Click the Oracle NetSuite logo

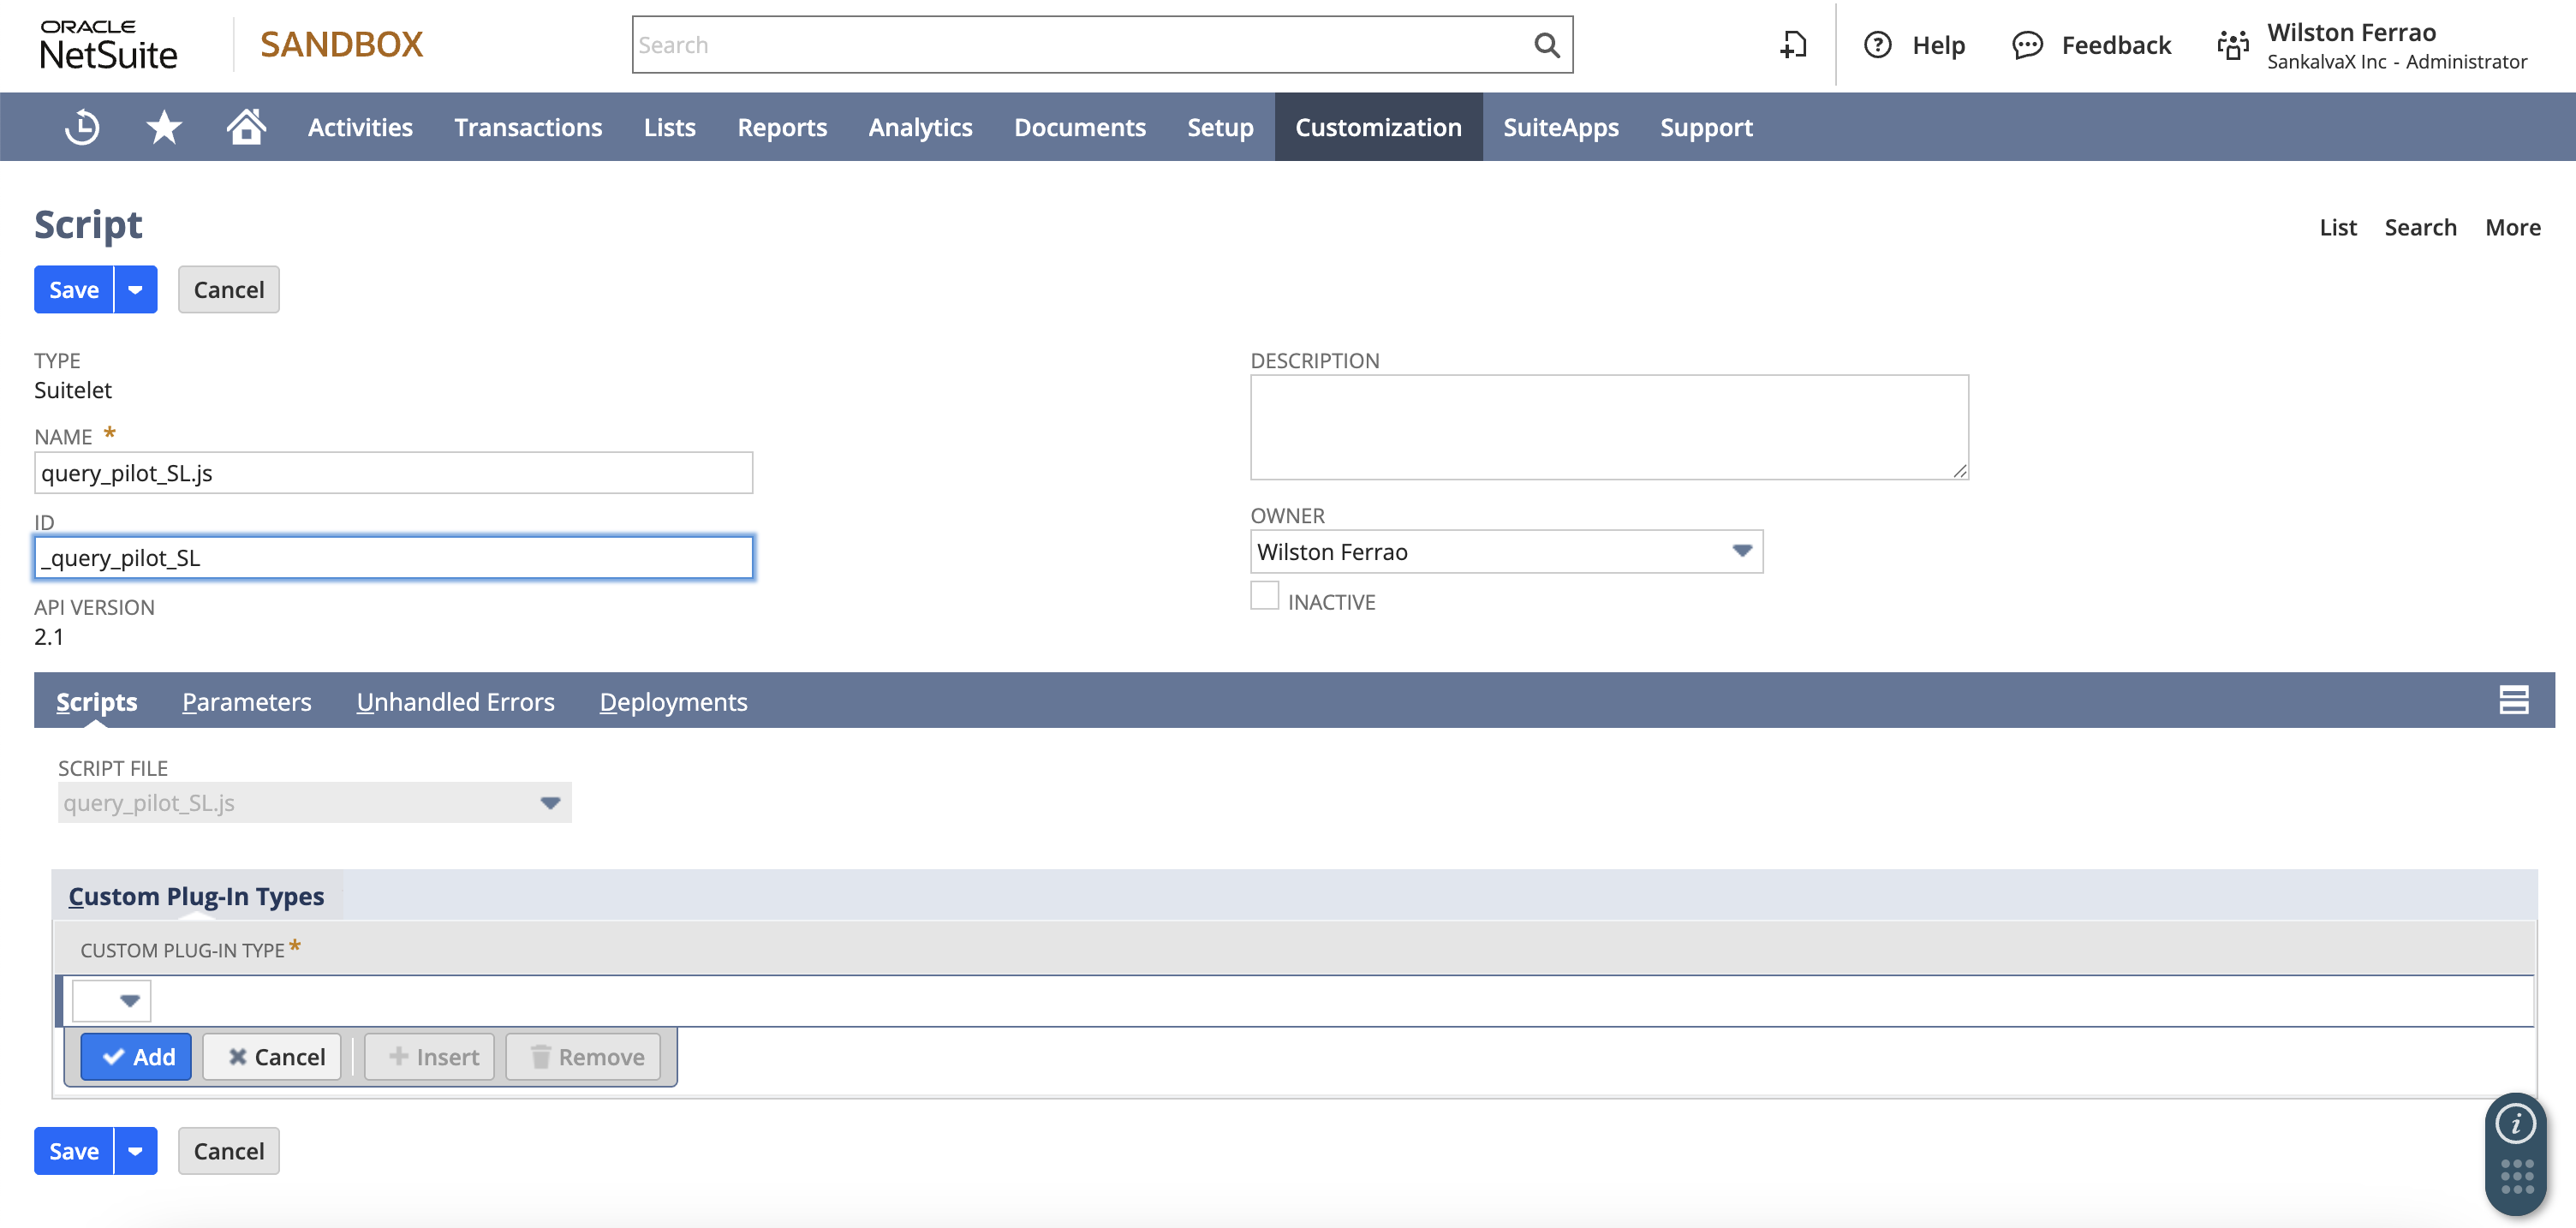[108, 45]
